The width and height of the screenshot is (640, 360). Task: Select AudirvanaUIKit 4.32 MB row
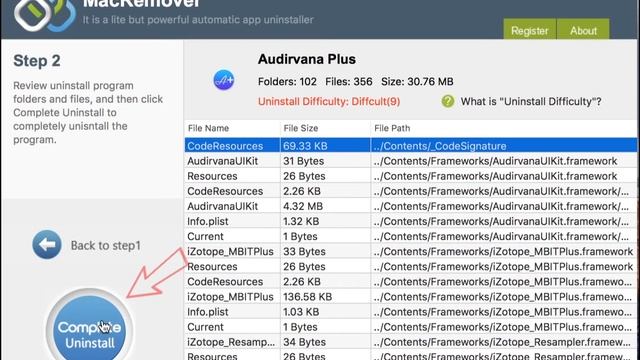(411, 206)
